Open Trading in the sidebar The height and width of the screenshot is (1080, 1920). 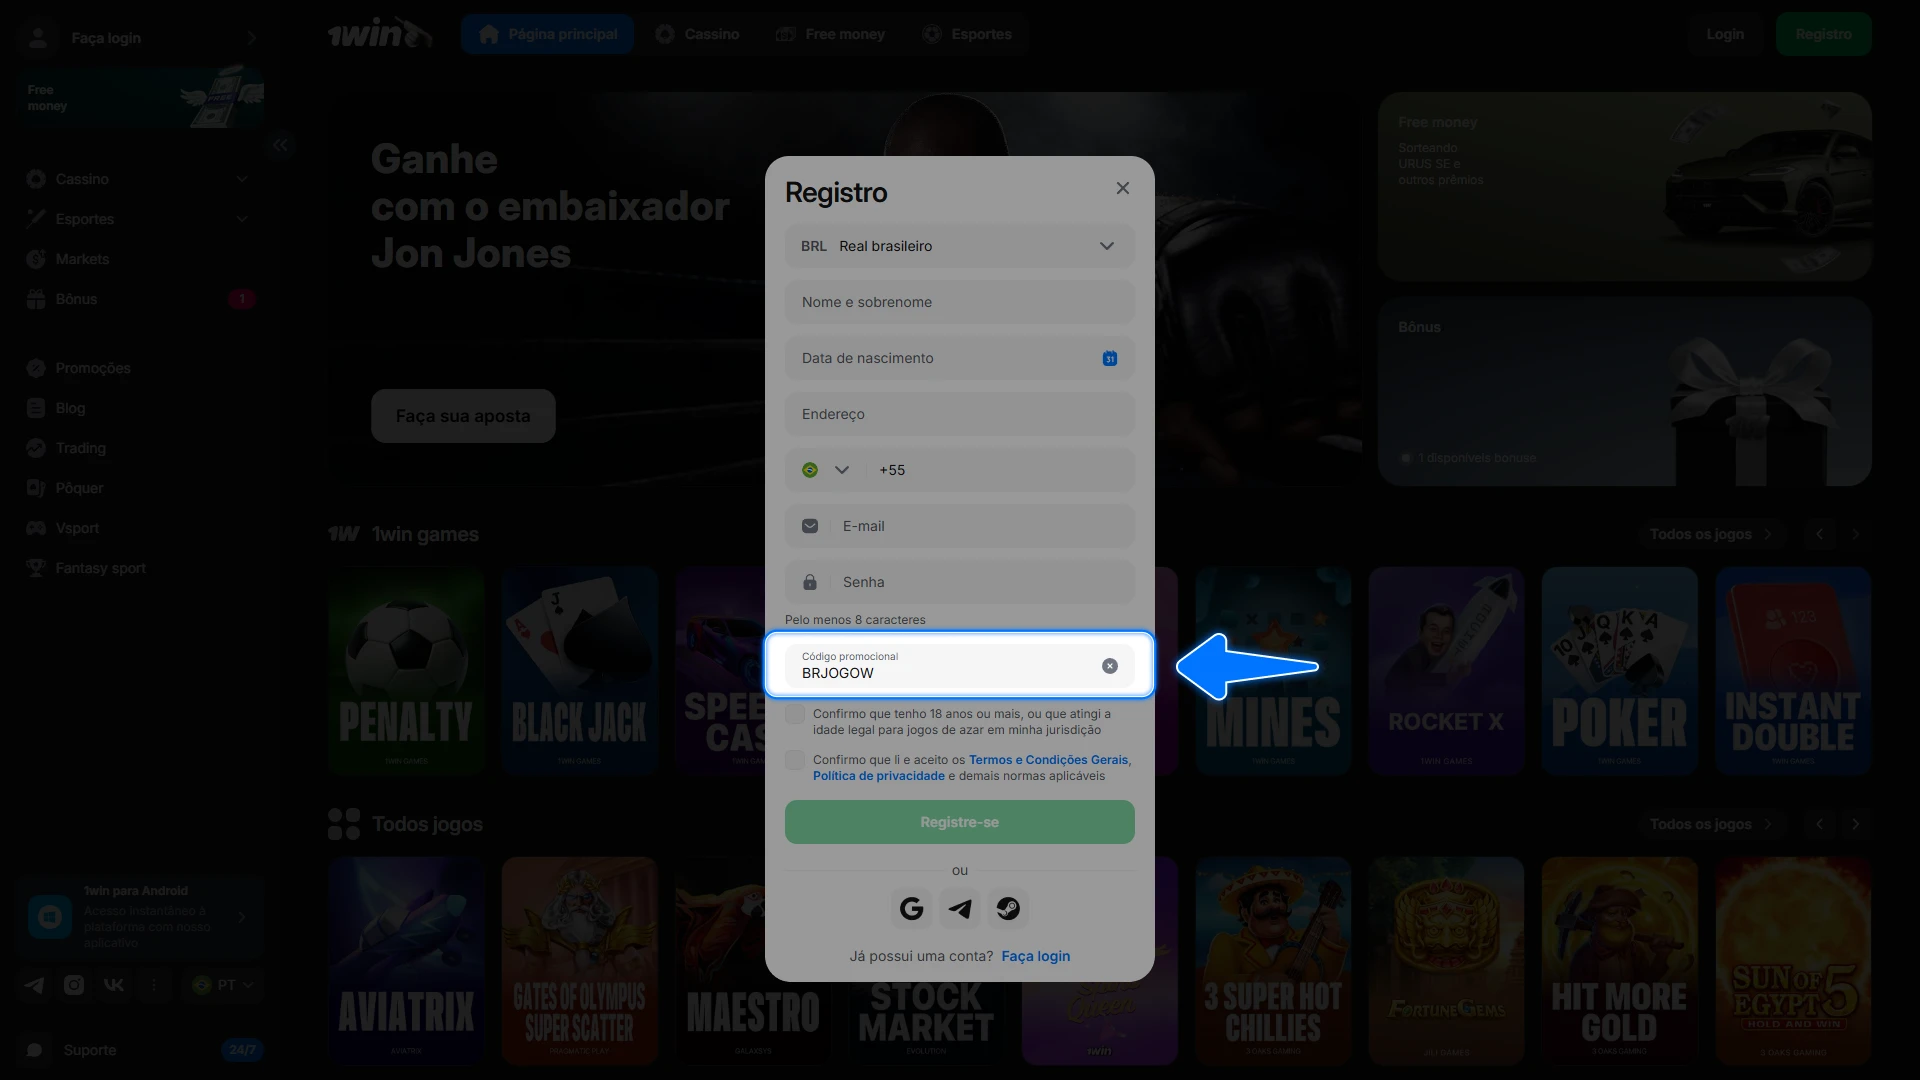pos(140,448)
